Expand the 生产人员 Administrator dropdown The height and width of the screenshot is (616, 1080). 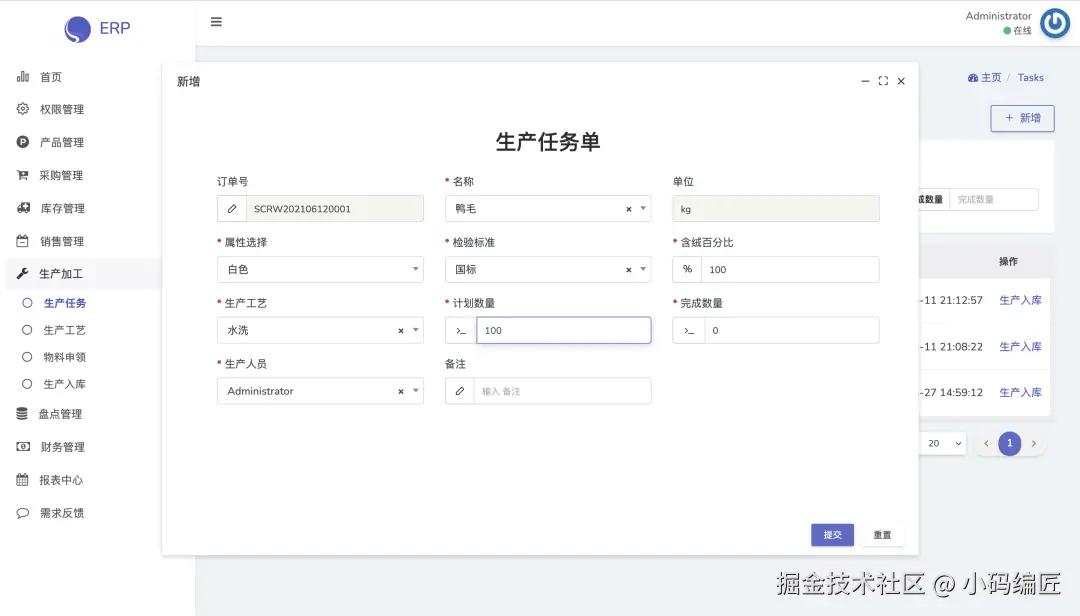click(x=416, y=391)
